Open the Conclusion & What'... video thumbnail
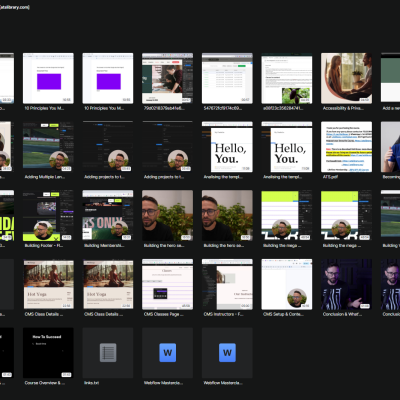This screenshot has height=400, width=400. (x=346, y=284)
